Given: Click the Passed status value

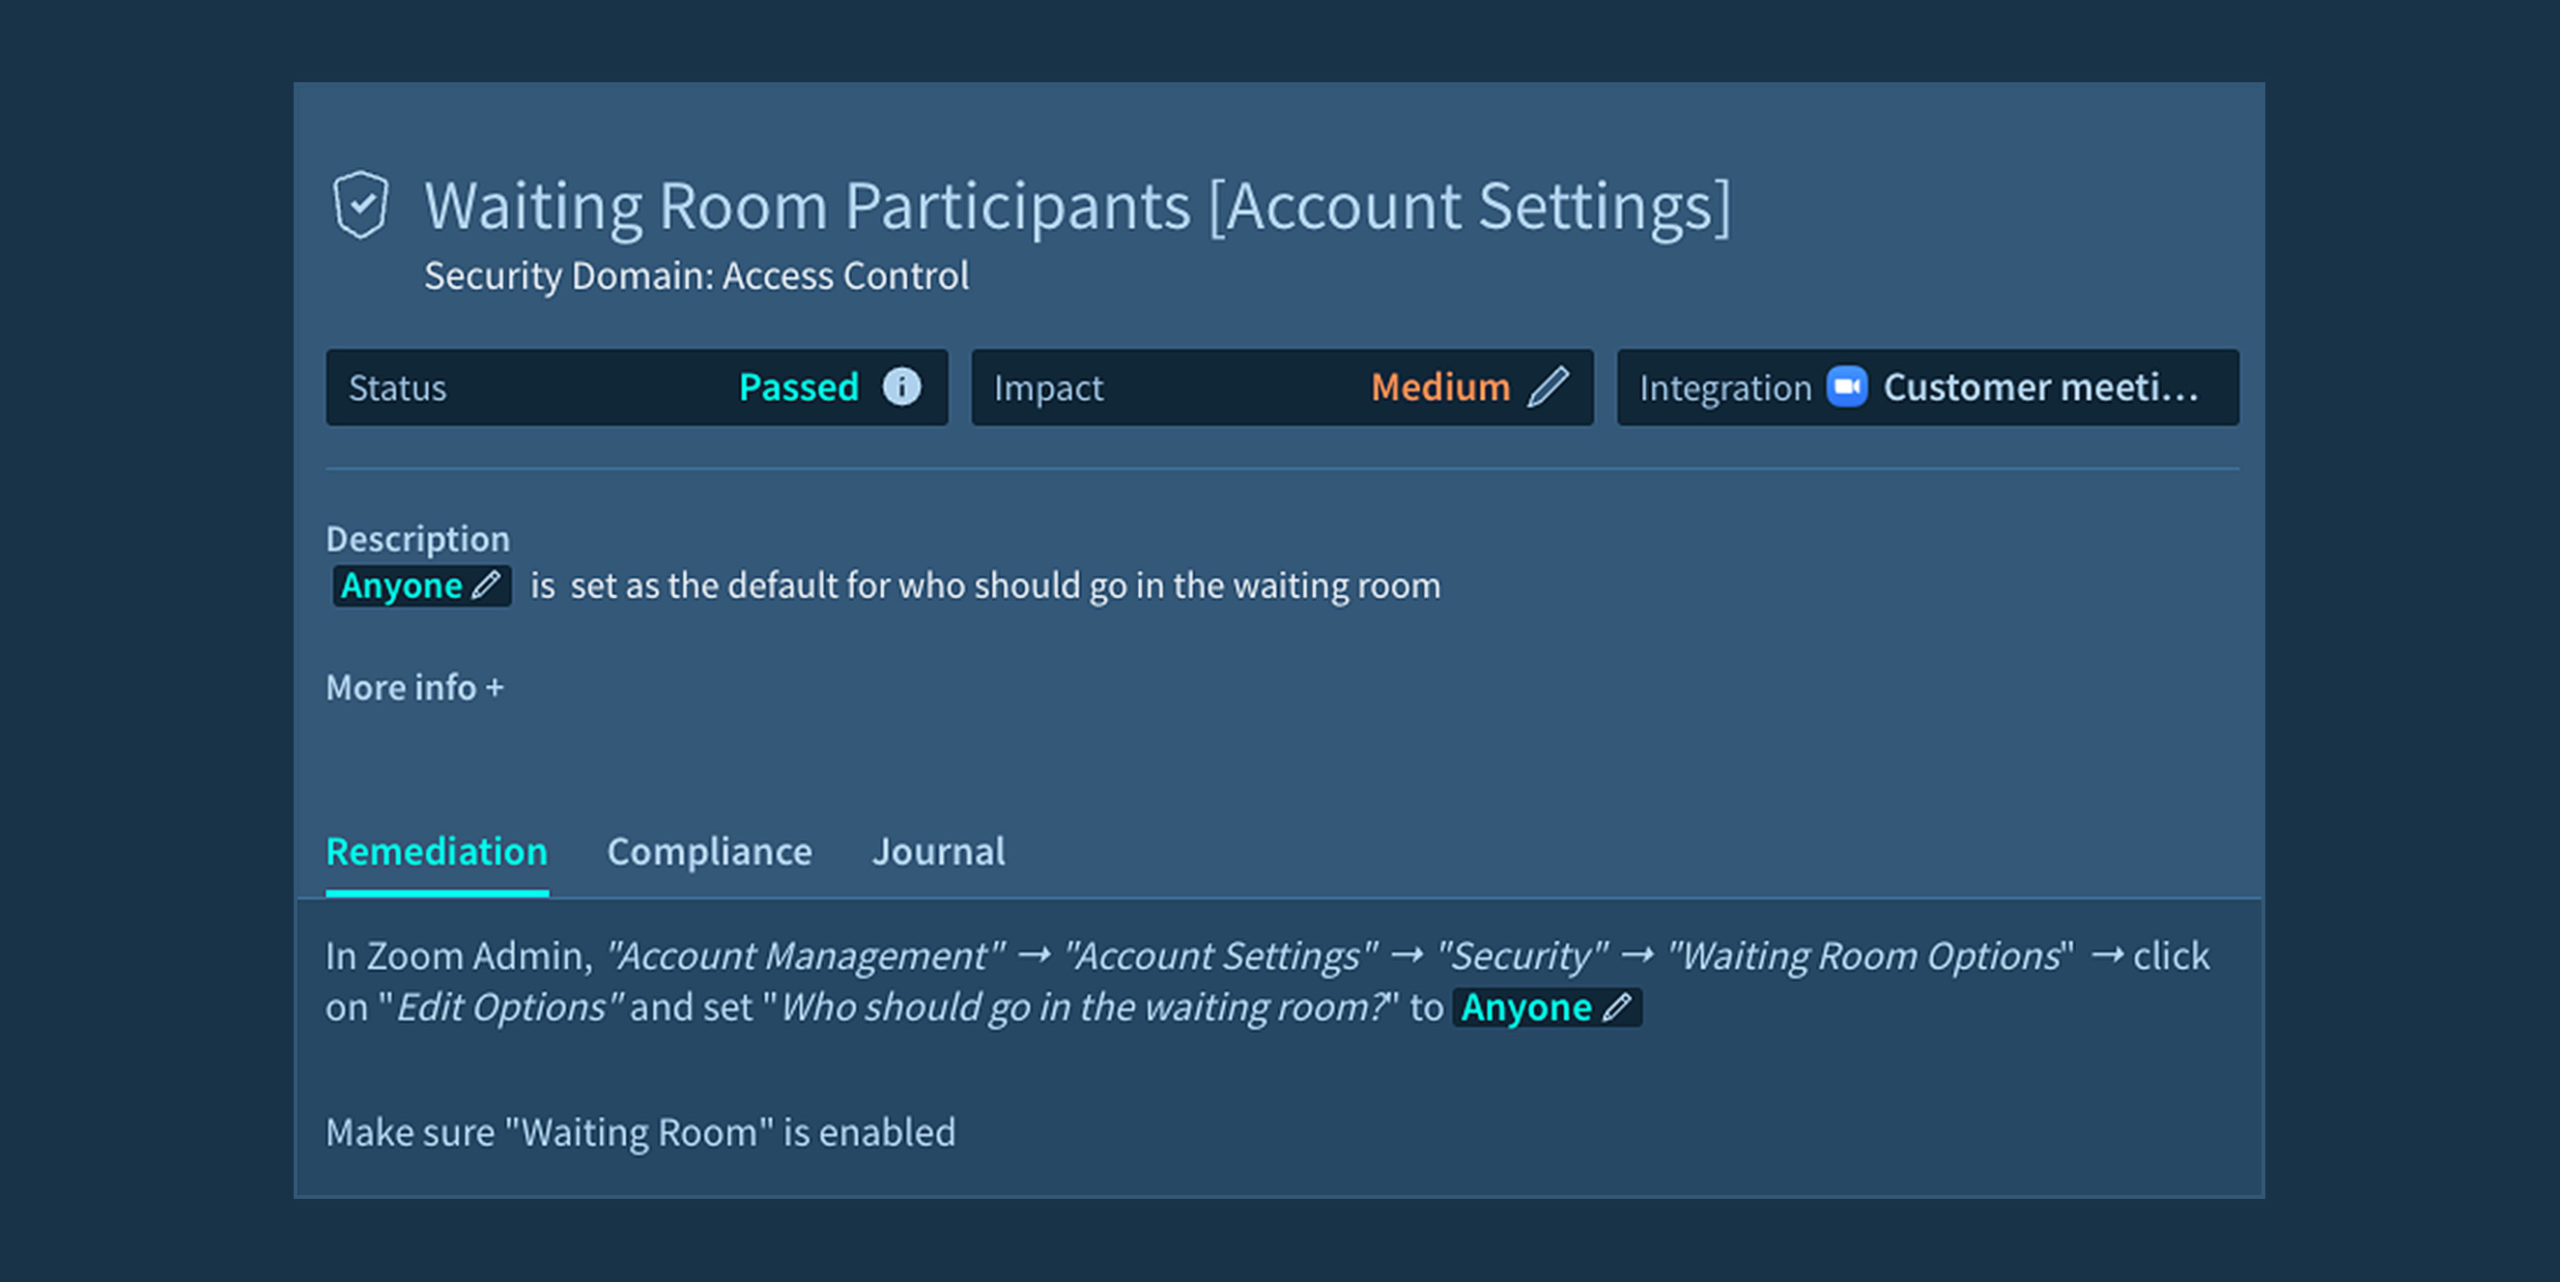Looking at the screenshot, I should [798, 387].
